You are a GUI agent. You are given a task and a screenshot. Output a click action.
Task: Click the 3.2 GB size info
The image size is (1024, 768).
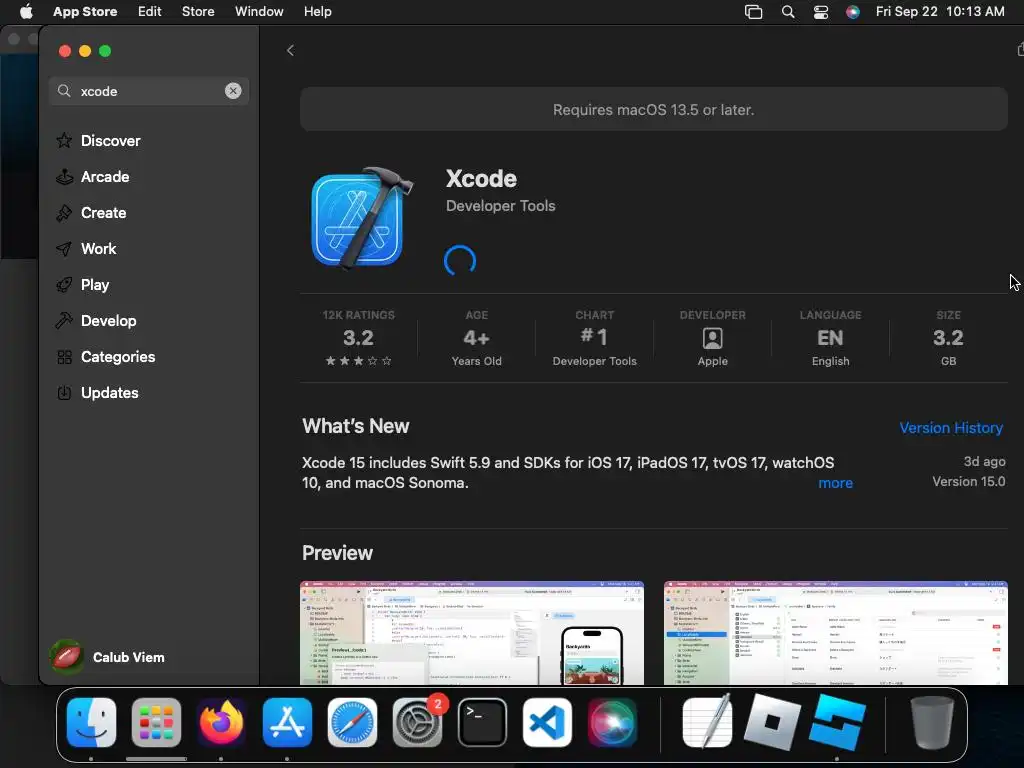click(948, 338)
